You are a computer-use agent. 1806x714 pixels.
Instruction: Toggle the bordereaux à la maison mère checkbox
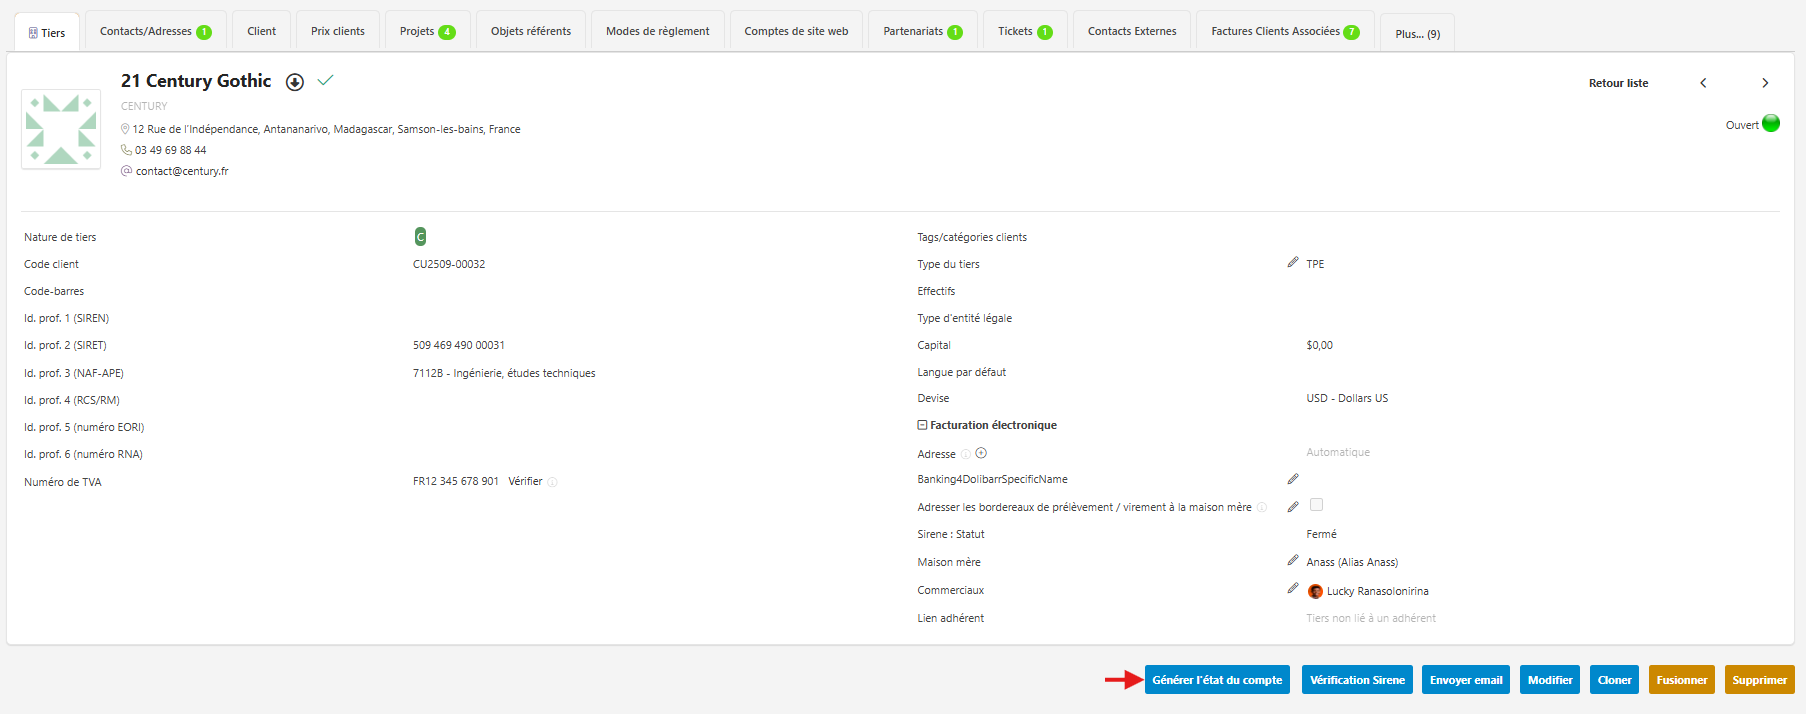point(1316,505)
